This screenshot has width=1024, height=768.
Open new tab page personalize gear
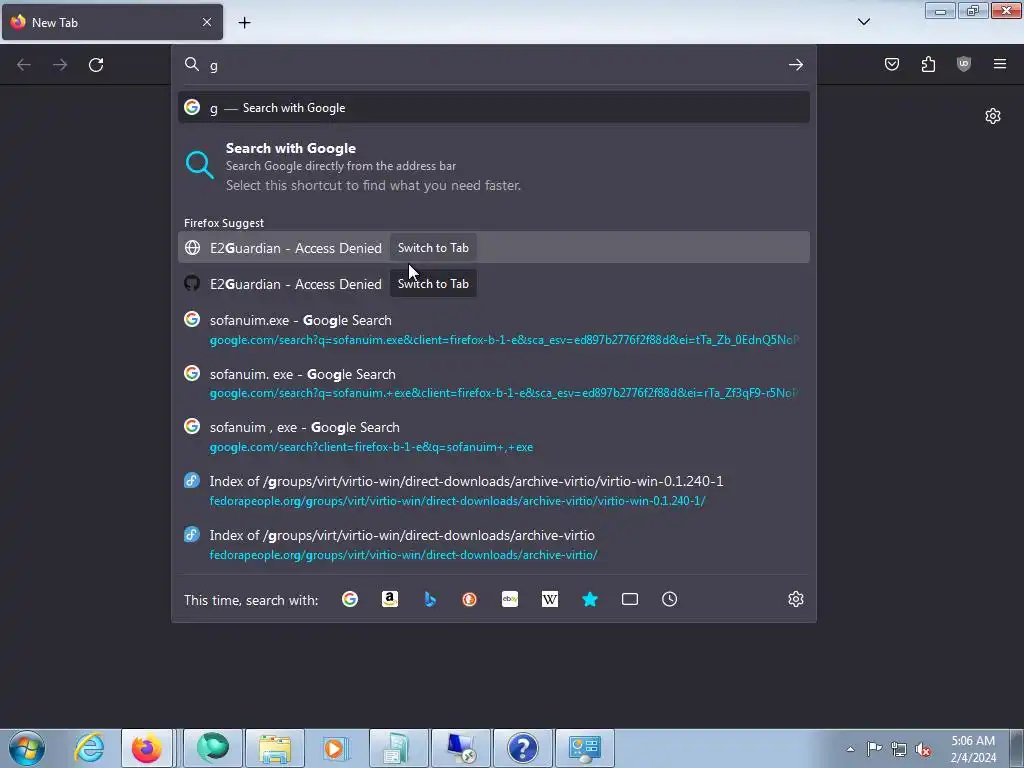click(x=993, y=116)
